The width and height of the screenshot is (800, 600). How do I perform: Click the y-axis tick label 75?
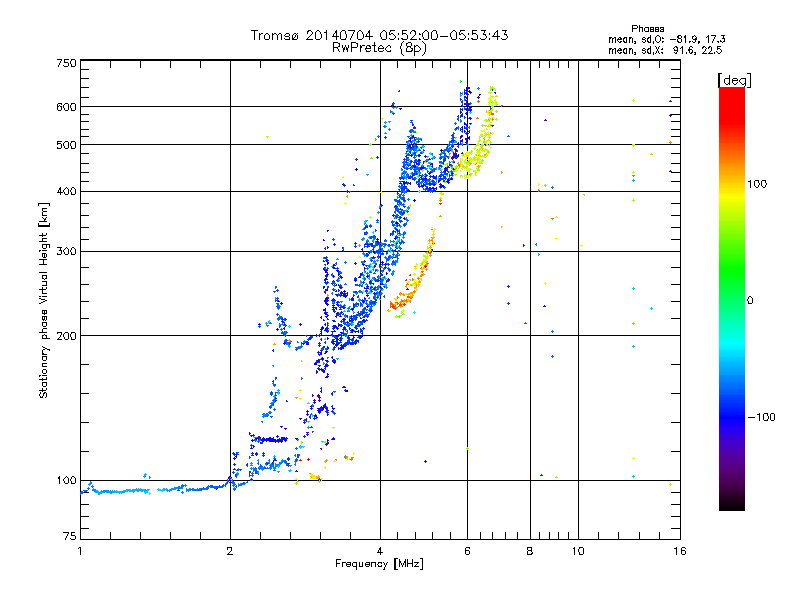tap(70, 536)
